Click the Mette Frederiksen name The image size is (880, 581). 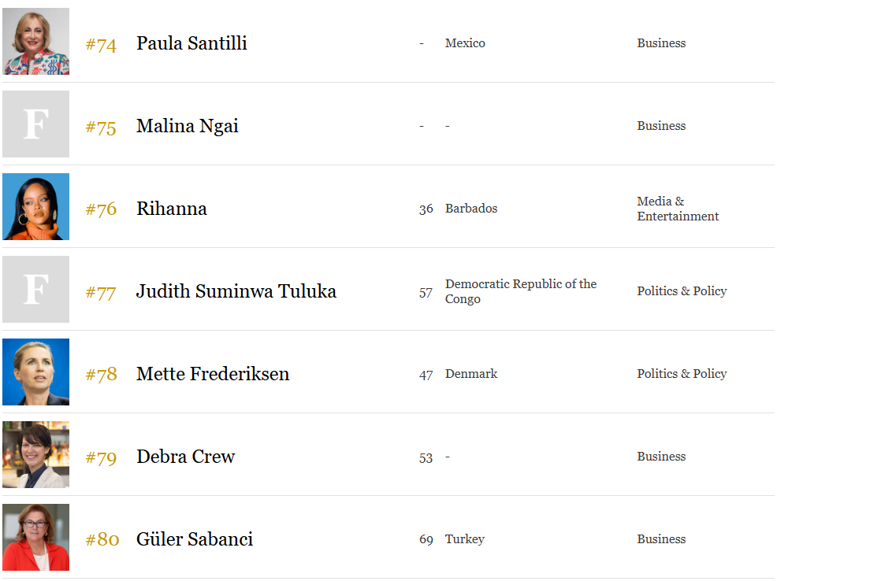pyautogui.click(x=212, y=374)
